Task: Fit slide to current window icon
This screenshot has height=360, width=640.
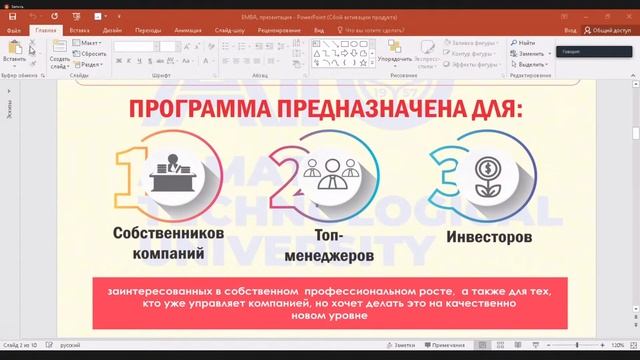Action: [x=633, y=345]
